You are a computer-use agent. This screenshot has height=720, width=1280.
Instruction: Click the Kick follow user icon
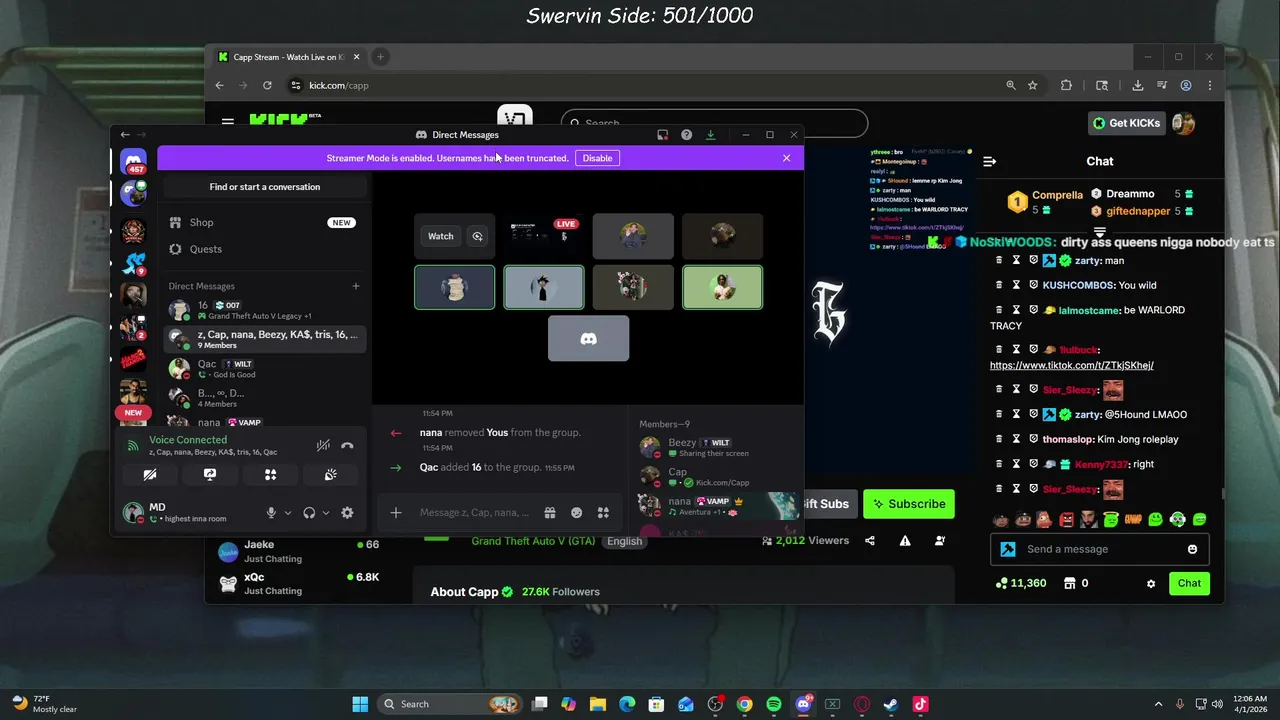(940, 541)
